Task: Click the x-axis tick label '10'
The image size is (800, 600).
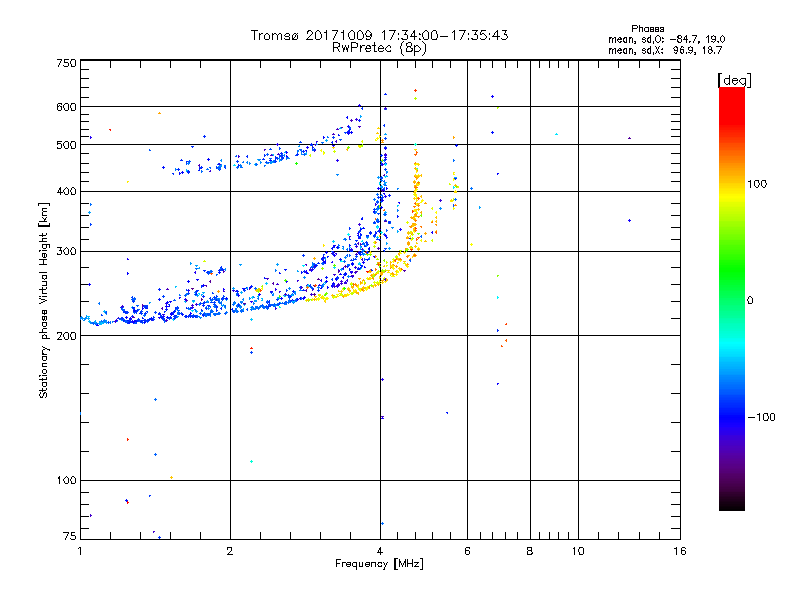Action: tap(578, 551)
